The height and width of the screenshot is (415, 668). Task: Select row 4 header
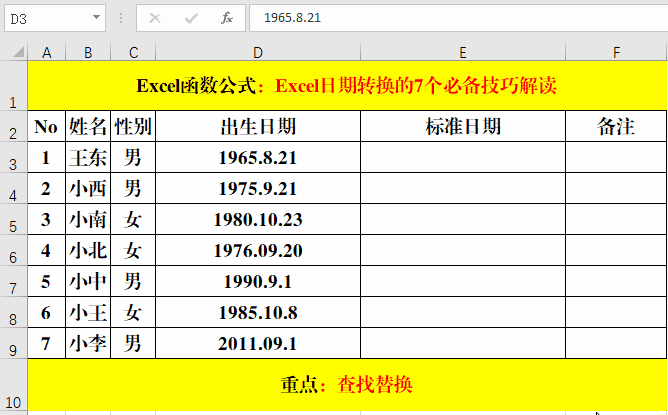coord(13,188)
